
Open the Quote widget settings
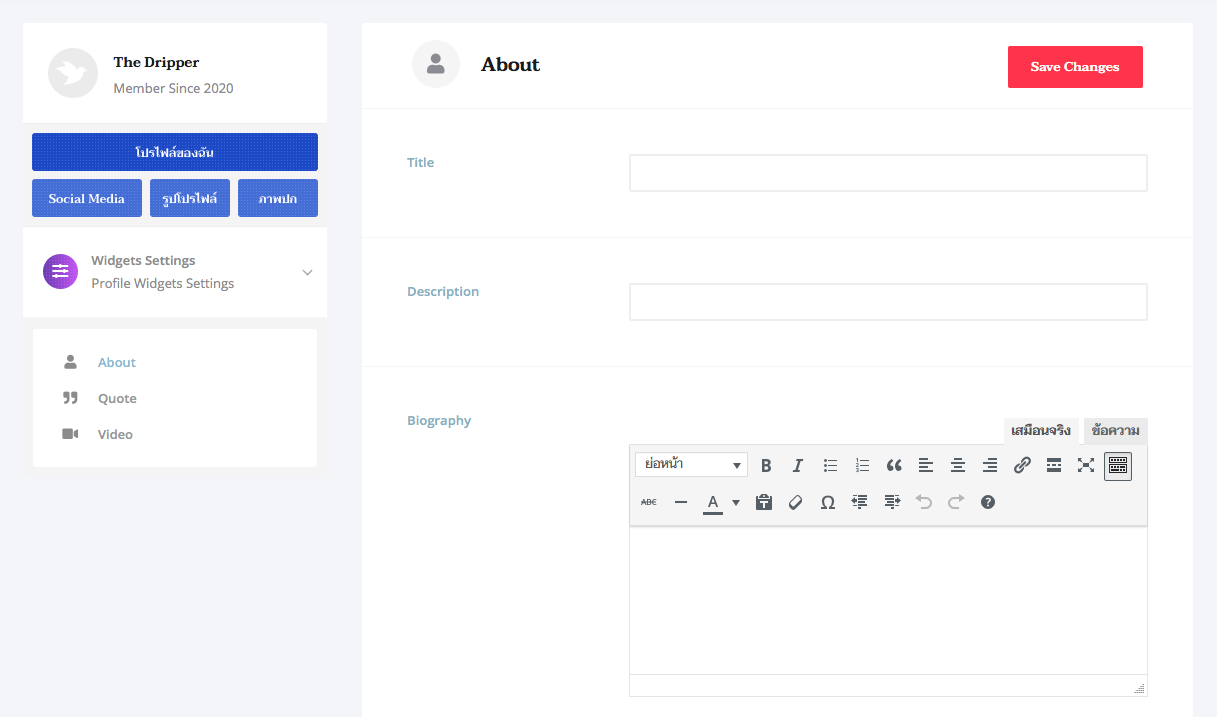117,398
